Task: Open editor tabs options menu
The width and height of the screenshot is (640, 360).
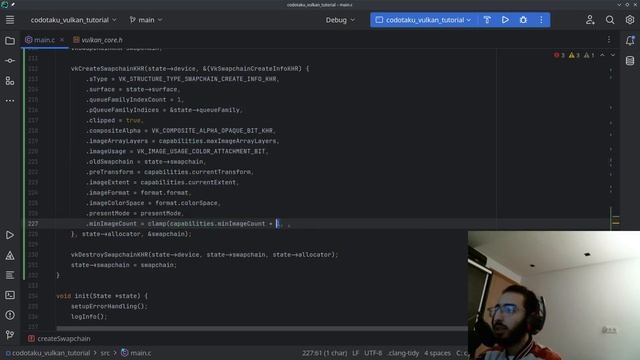Action: [x=609, y=40]
